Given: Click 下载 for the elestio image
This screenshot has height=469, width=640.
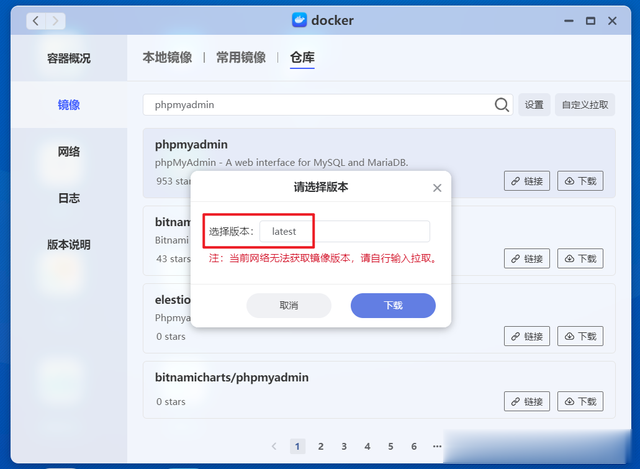Looking at the screenshot, I should tap(580, 336).
